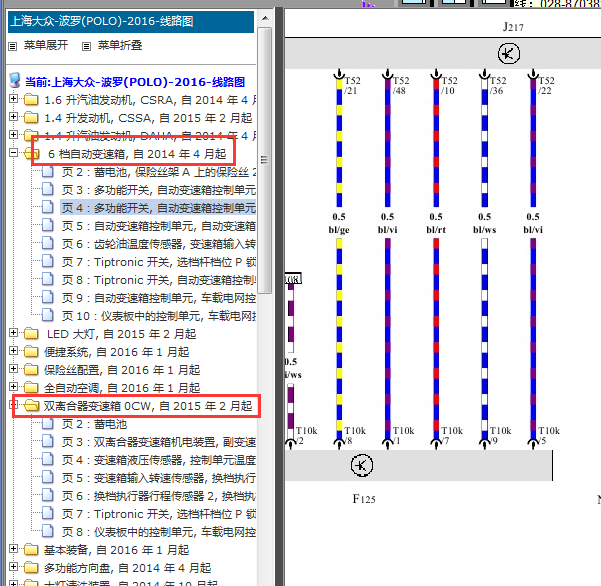601x586 pixels.
Task: Click the icon beside 菜单展开
Action: coord(13,46)
